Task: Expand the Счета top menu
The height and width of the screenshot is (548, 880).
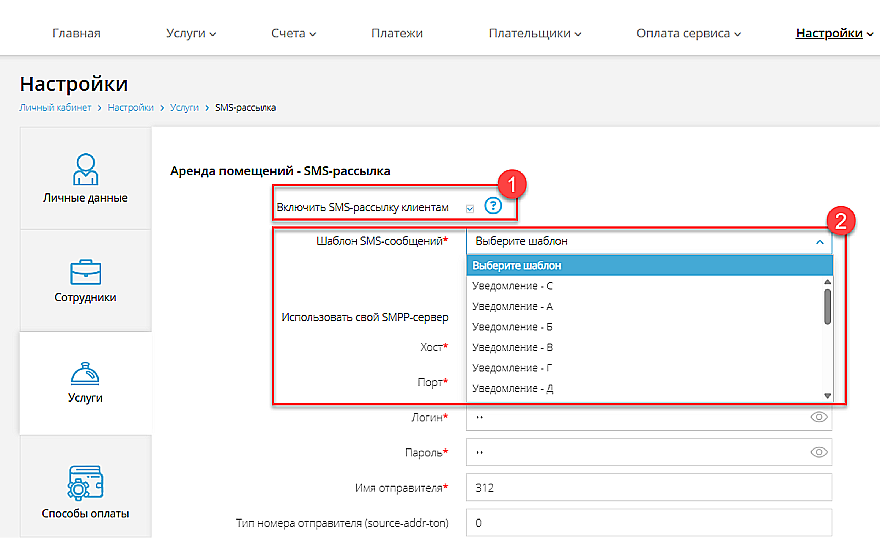Action: point(293,33)
